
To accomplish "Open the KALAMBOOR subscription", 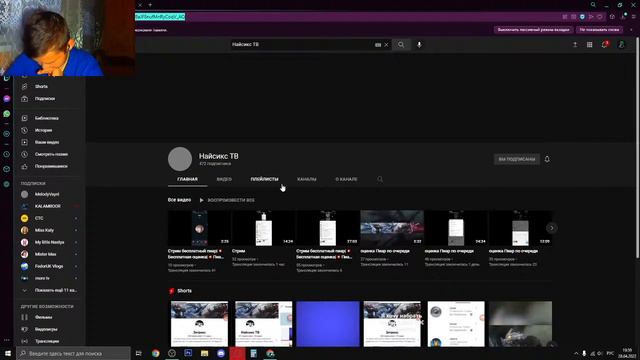I will click(x=48, y=206).
